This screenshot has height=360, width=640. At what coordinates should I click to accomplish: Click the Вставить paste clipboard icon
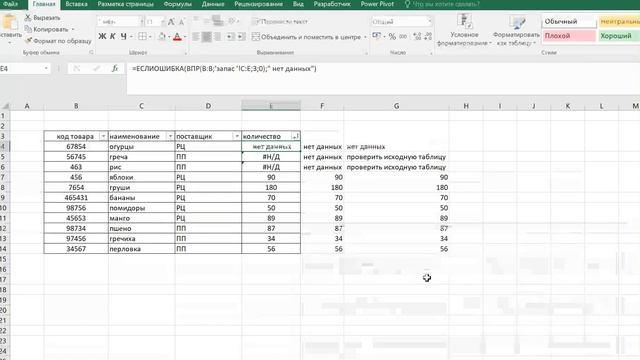[x=10, y=22]
